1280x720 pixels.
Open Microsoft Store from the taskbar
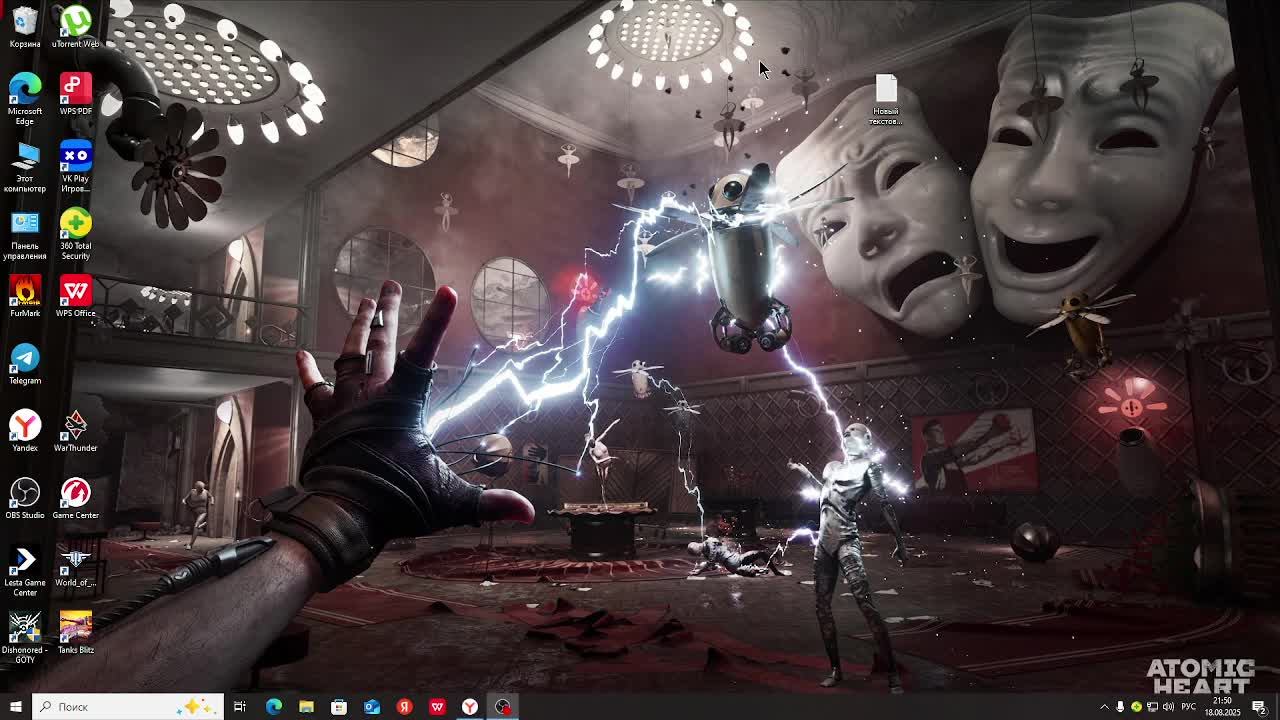point(339,707)
